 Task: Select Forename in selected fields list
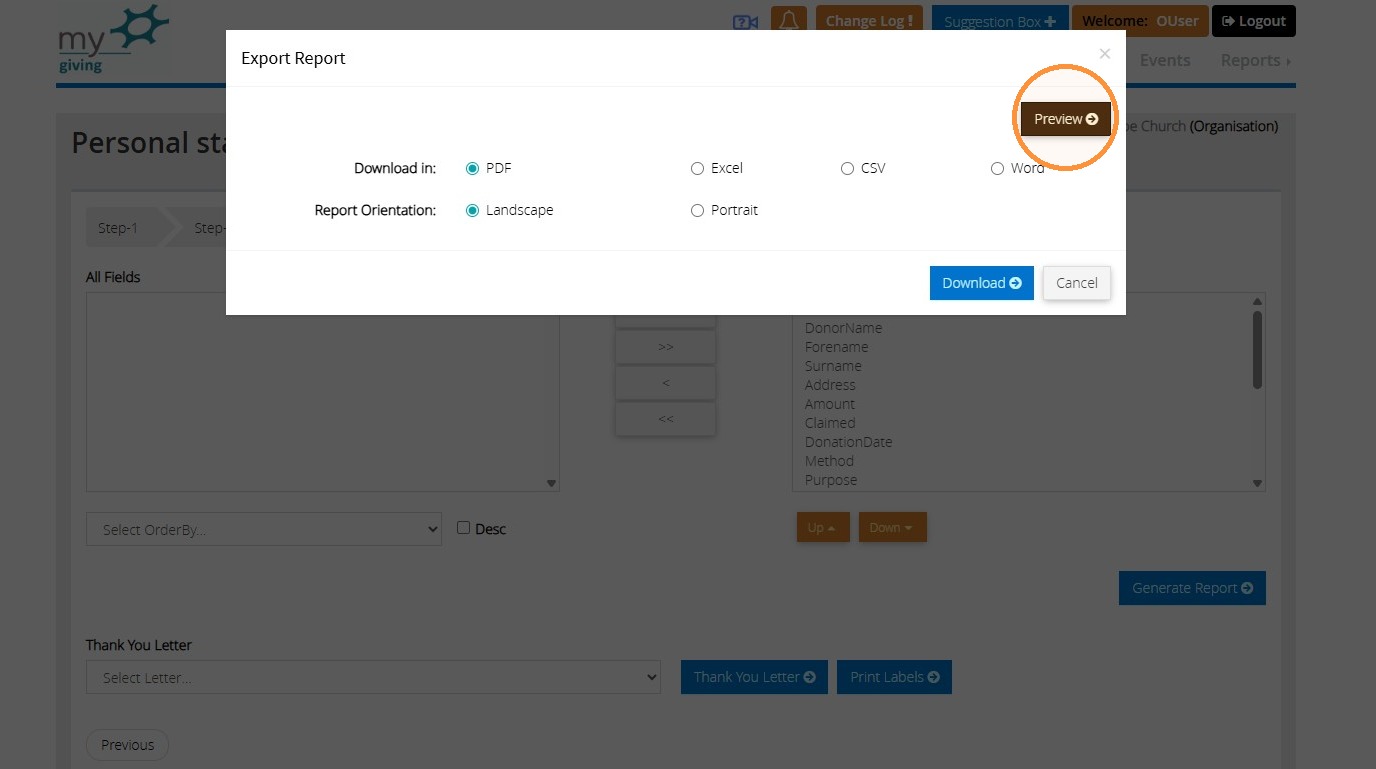837,347
